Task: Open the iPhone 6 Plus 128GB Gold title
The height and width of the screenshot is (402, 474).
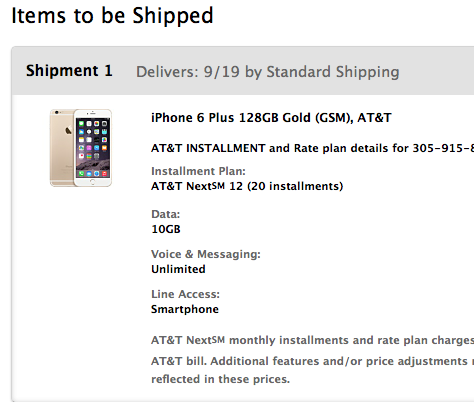Action: click(271, 118)
